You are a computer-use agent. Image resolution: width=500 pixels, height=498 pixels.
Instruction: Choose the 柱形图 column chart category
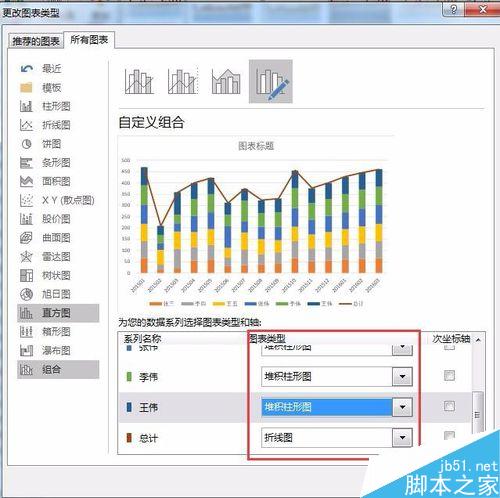(x=58, y=106)
